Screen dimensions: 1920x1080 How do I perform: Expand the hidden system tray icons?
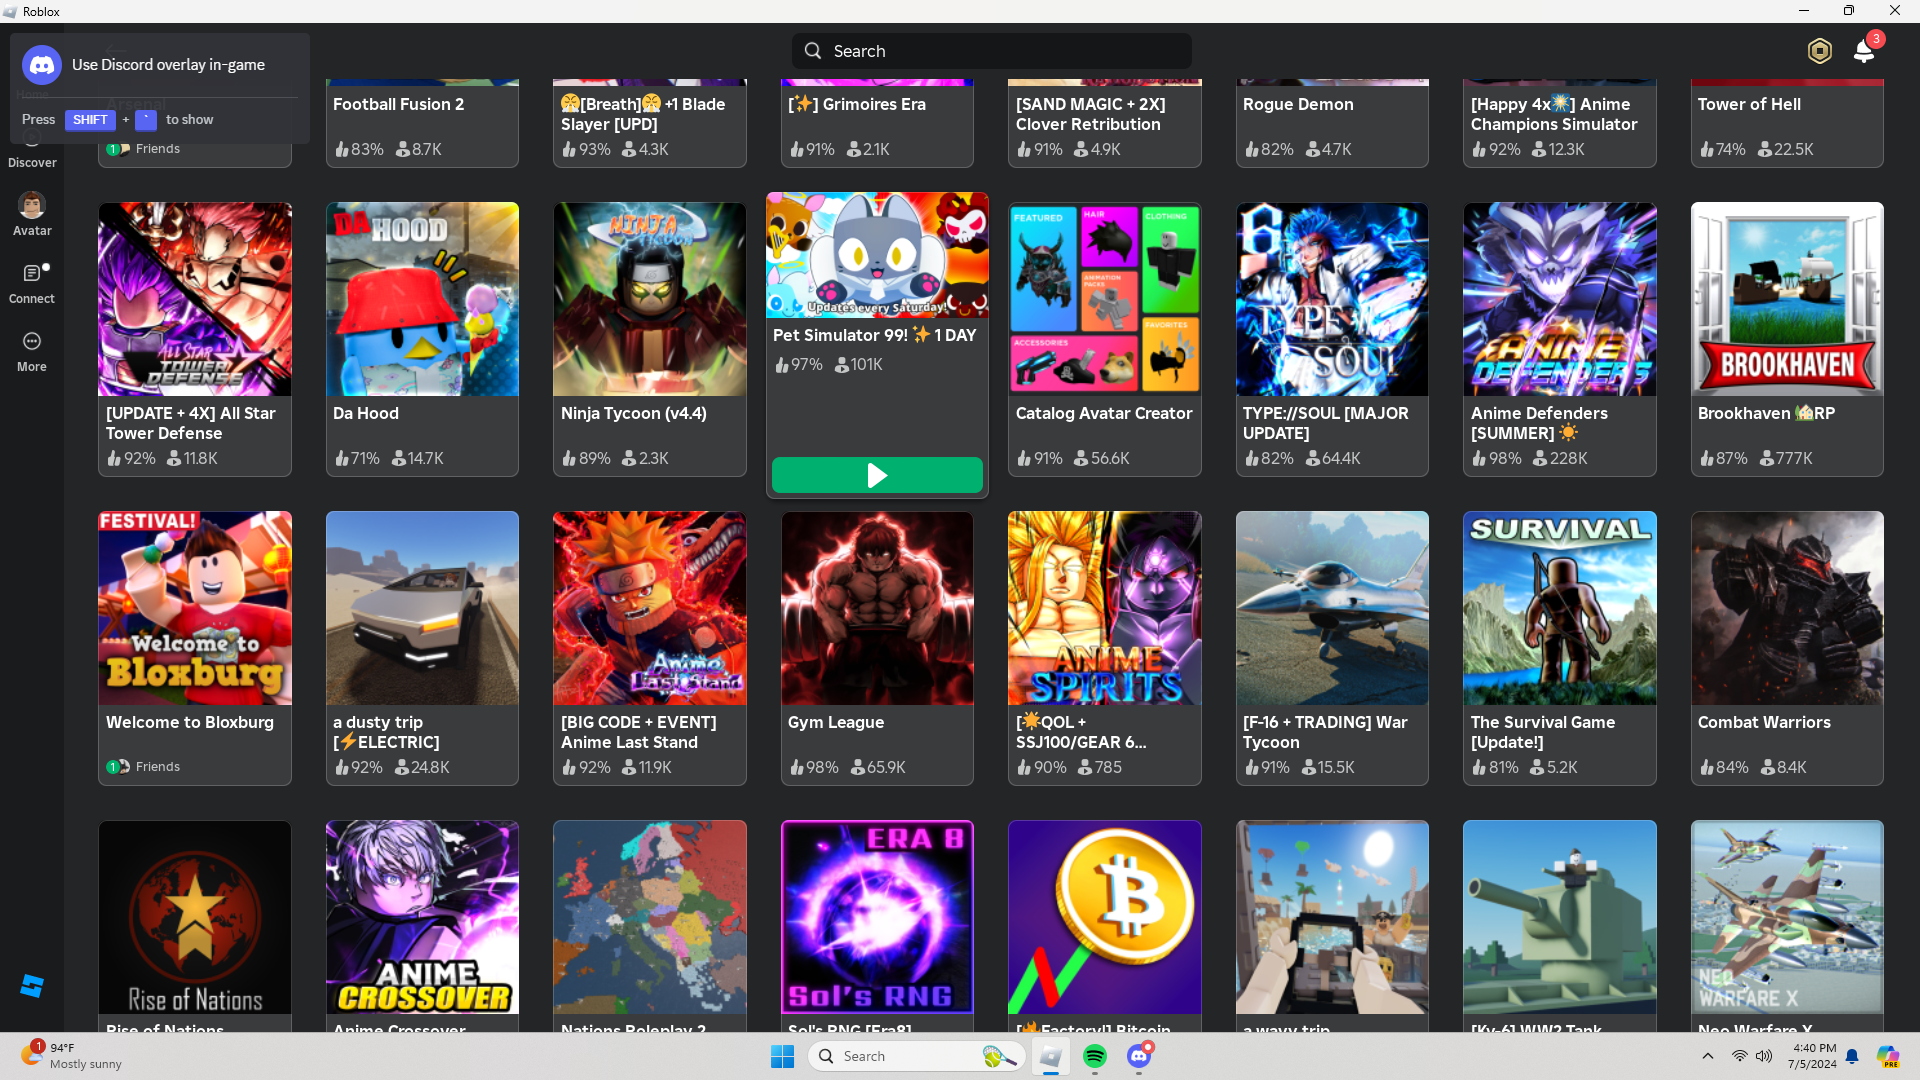pos(1708,1056)
